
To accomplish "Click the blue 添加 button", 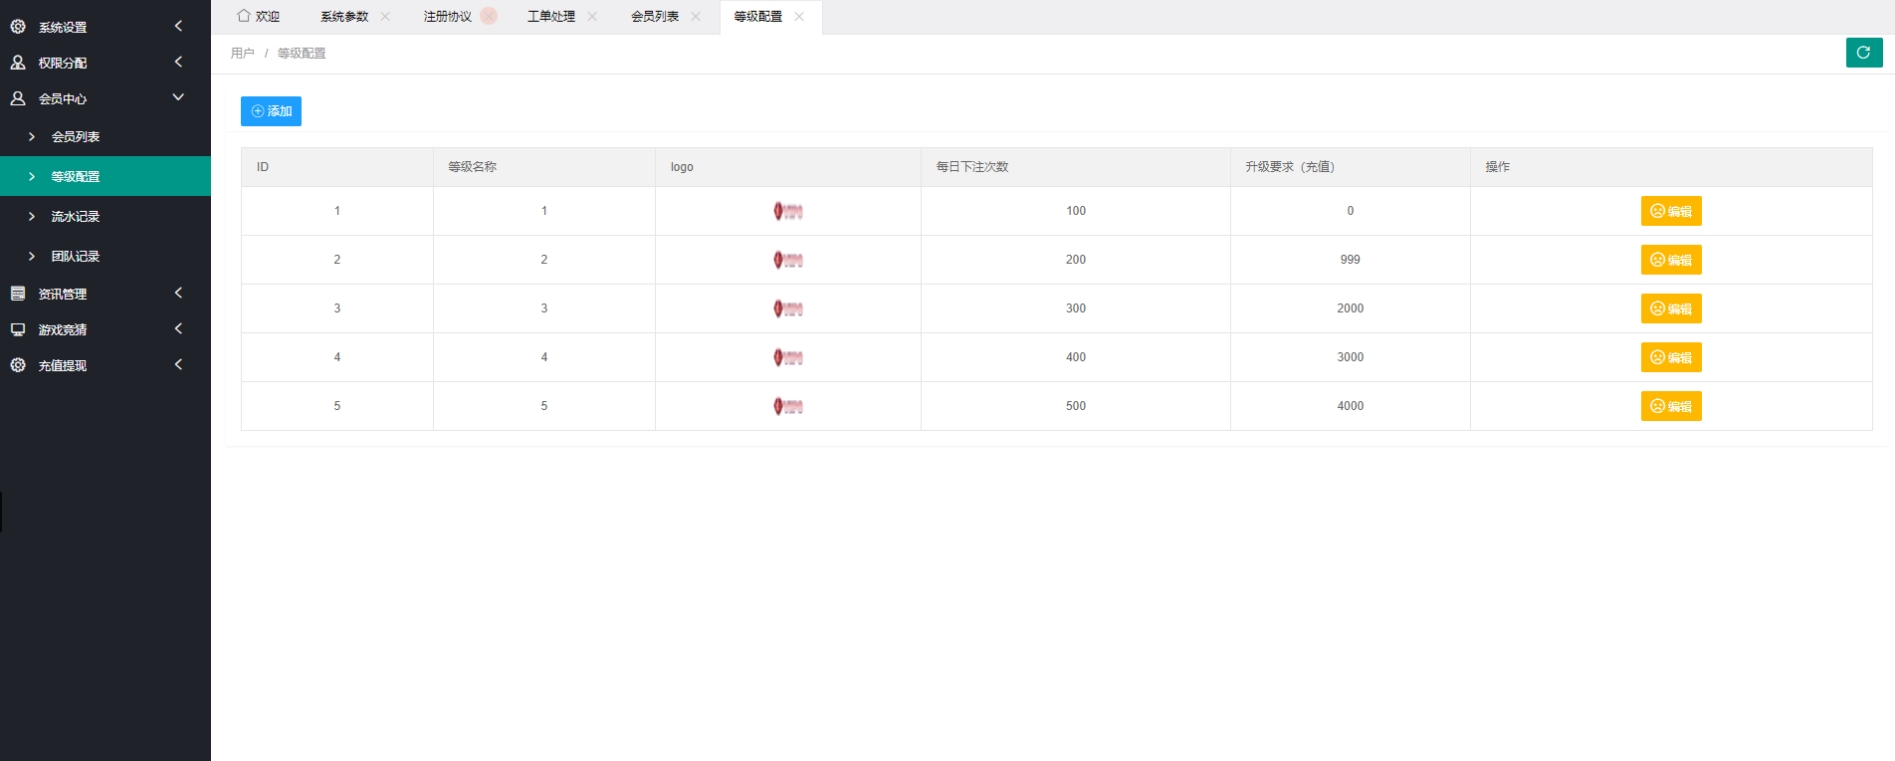I will 271,111.
